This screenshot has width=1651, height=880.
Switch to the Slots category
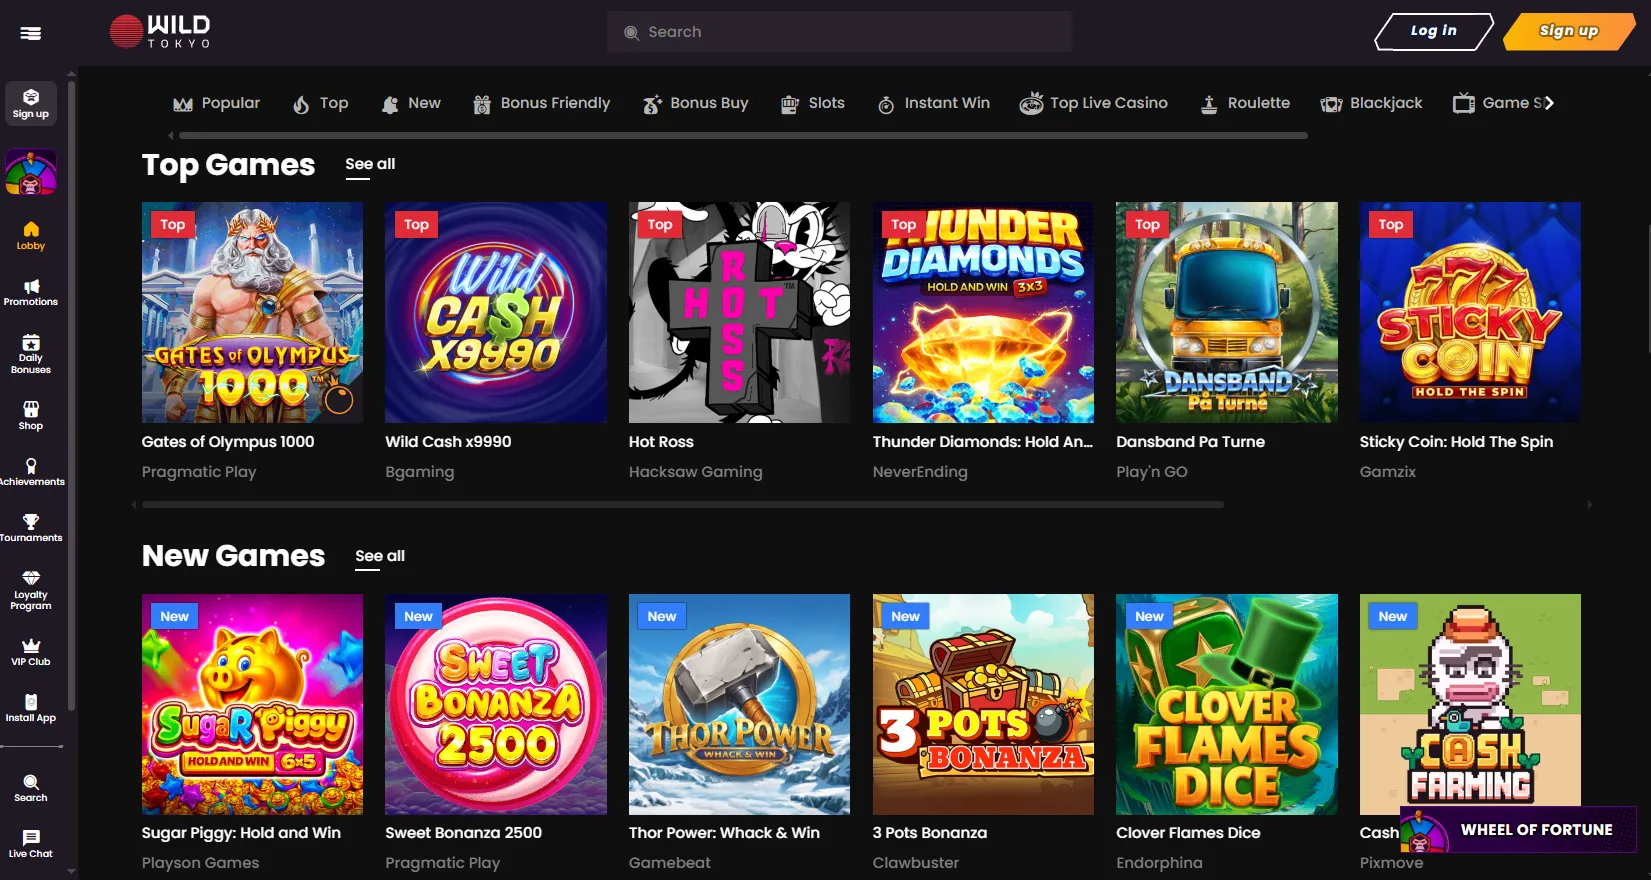tap(812, 103)
